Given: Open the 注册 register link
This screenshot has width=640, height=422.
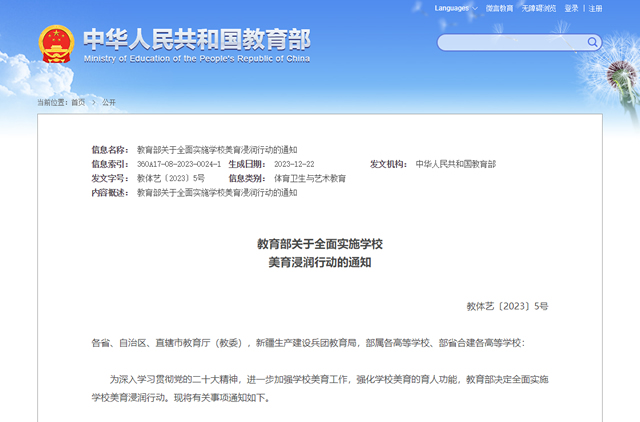Looking at the screenshot, I should [596, 8].
